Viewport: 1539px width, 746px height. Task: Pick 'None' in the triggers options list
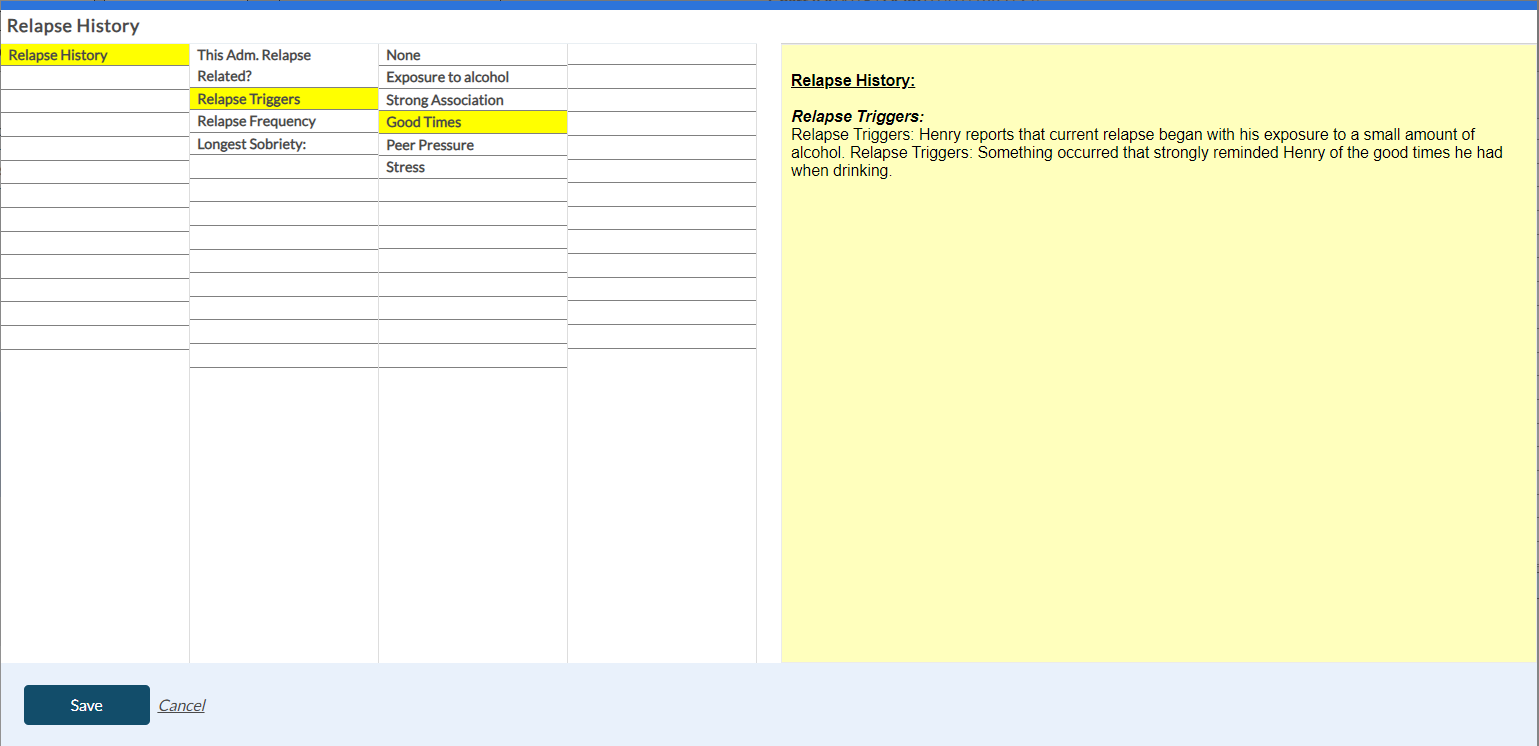[403, 55]
